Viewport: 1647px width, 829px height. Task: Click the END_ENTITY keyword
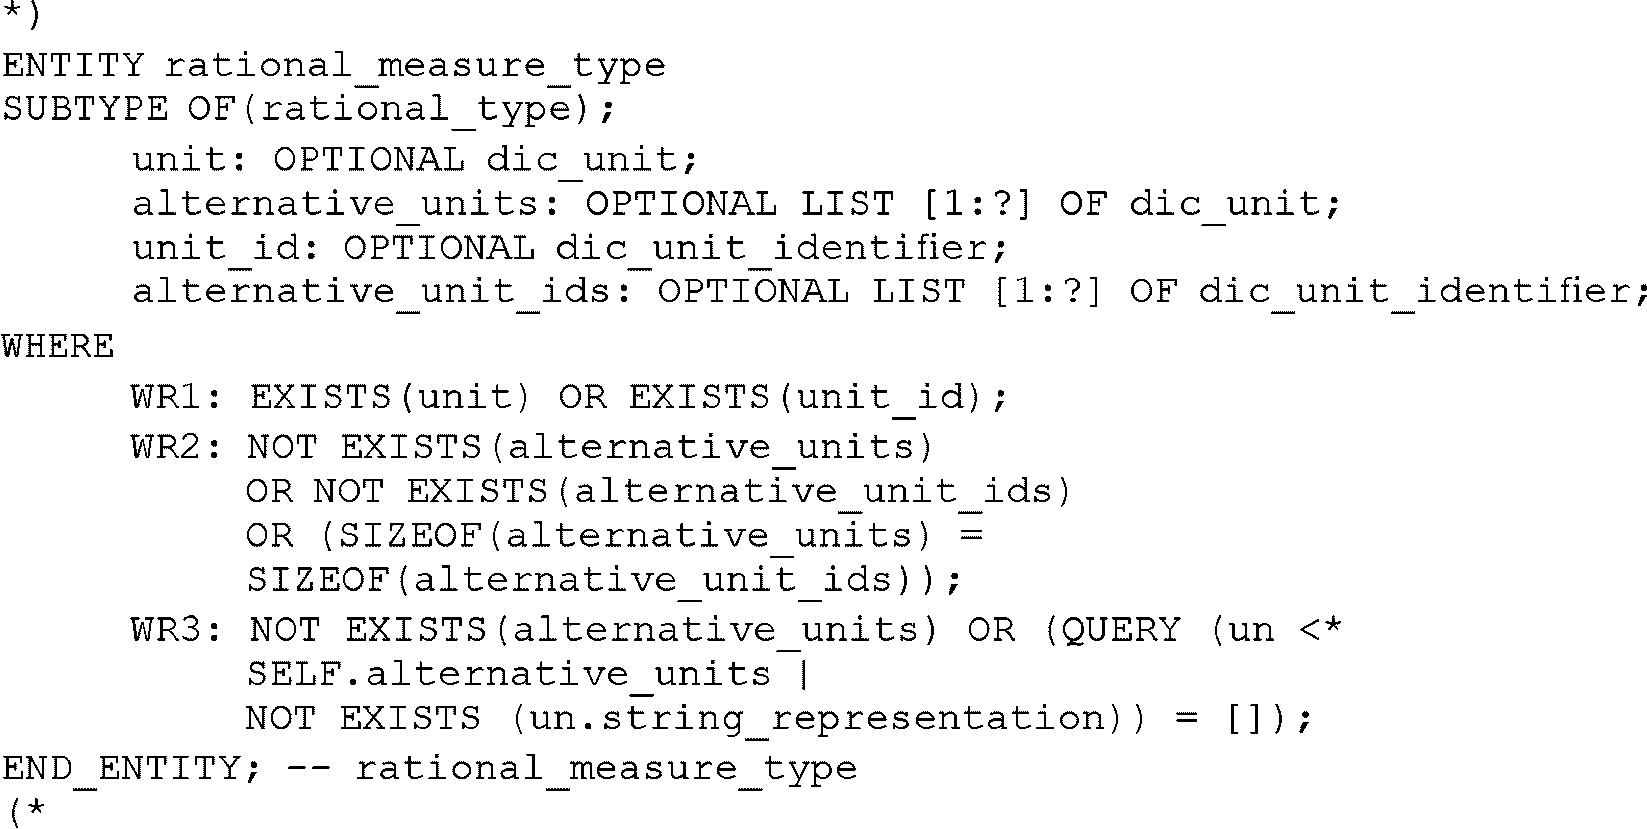point(120,768)
